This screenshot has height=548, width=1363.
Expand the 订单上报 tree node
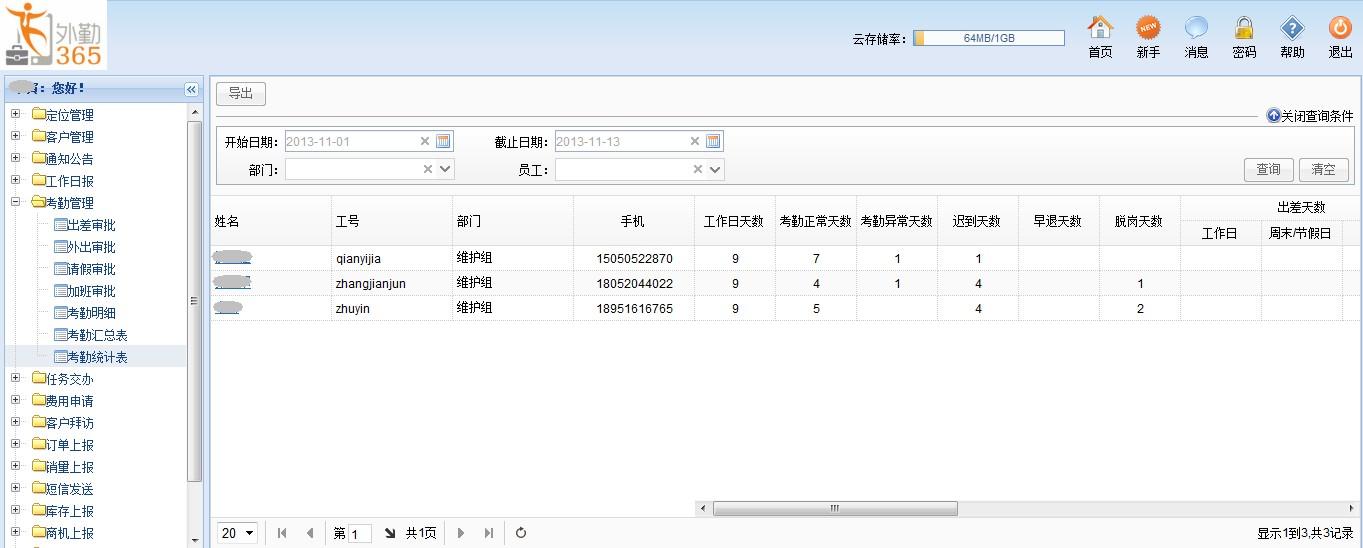point(15,444)
